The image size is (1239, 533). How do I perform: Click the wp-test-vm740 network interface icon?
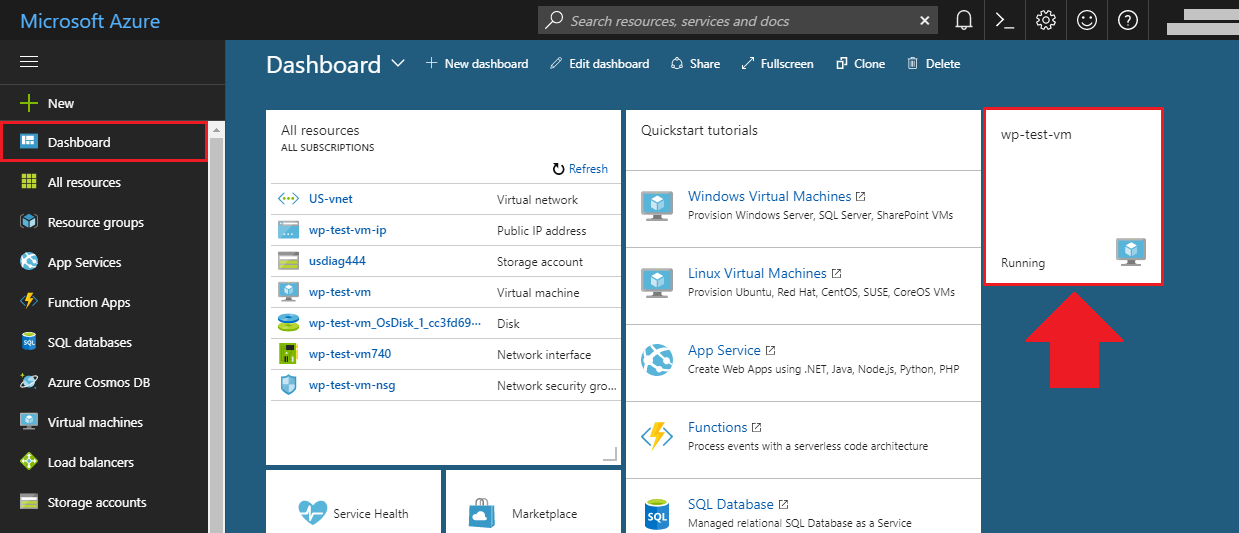click(x=288, y=354)
